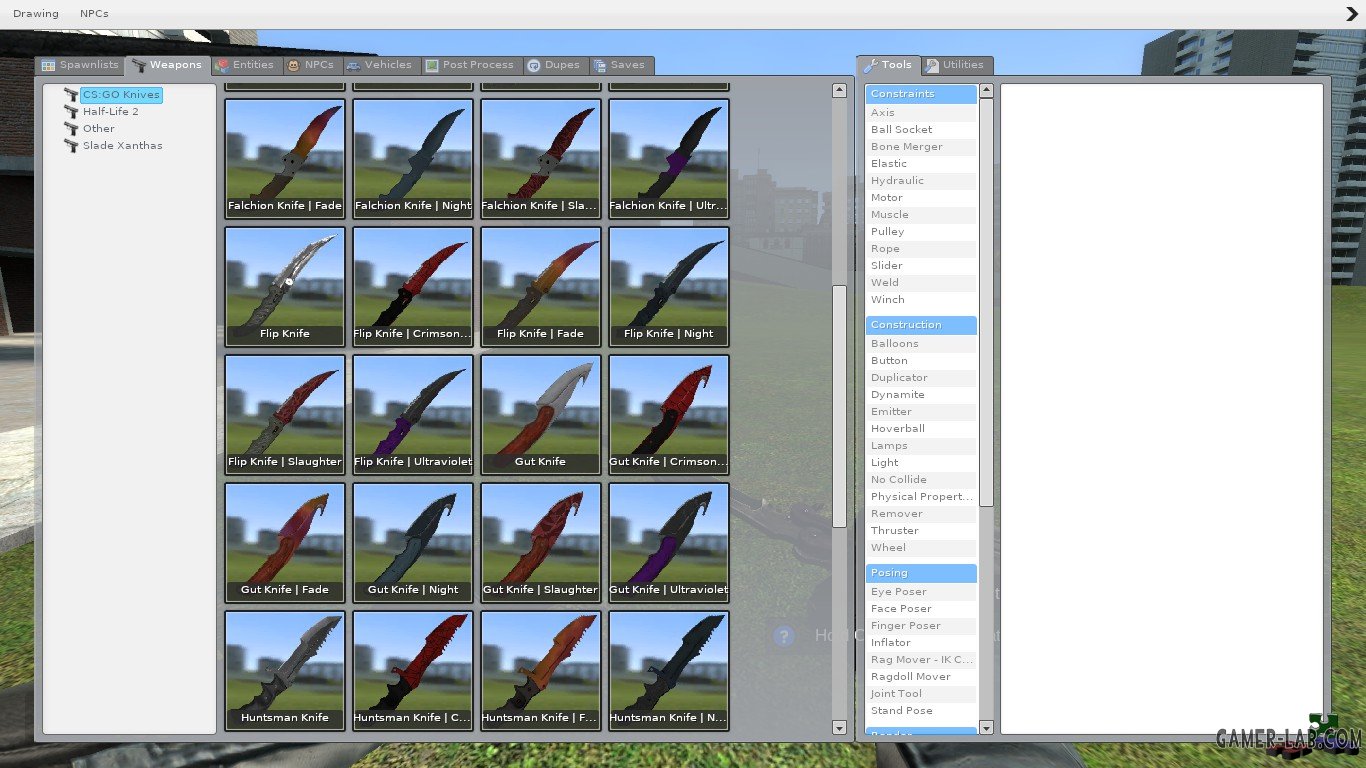The height and width of the screenshot is (768, 1366).
Task: Collapse the Posing tool category
Action: click(921, 573)
